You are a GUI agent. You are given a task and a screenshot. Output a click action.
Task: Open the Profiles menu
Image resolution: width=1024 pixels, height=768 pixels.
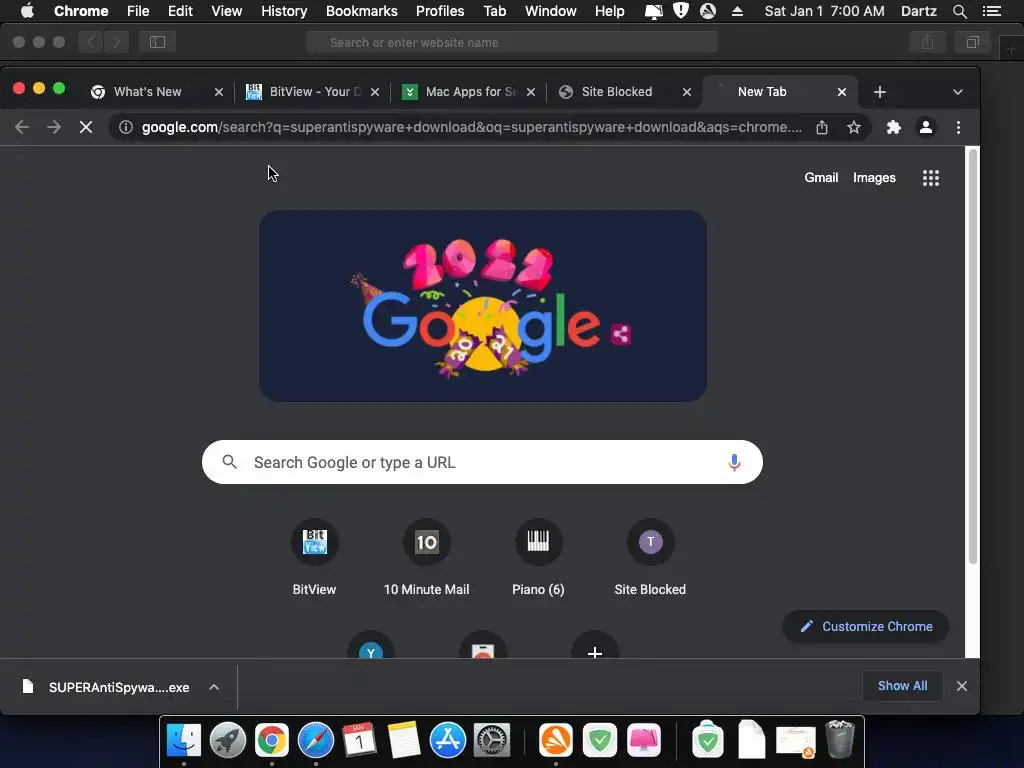pyautogui.click(x=440, y=11)
